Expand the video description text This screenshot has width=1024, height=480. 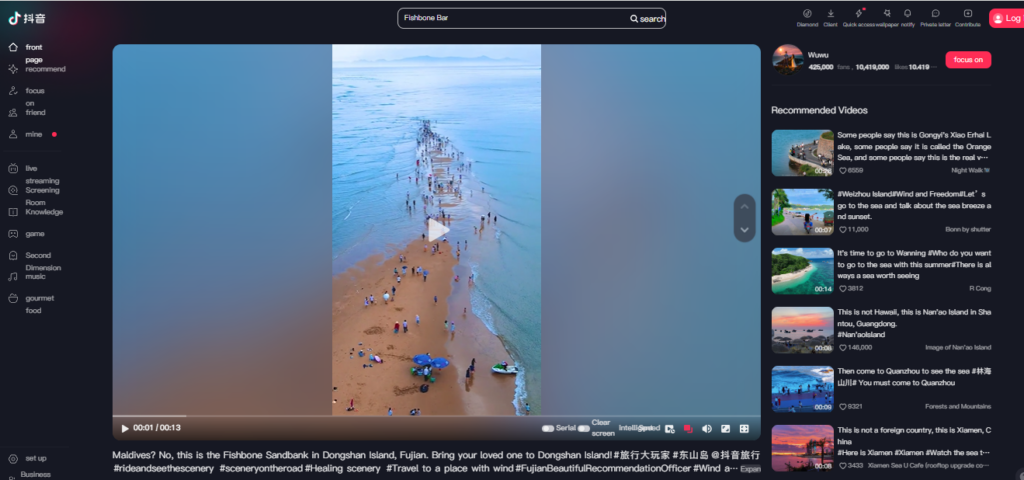point(750,468)
